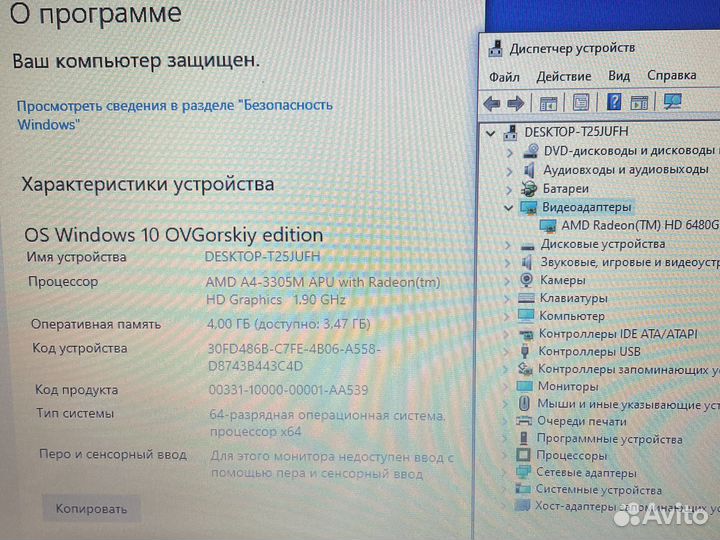Click the device code 30FD486B value
This screenshot has height=540, width=720.
[294, 357]
